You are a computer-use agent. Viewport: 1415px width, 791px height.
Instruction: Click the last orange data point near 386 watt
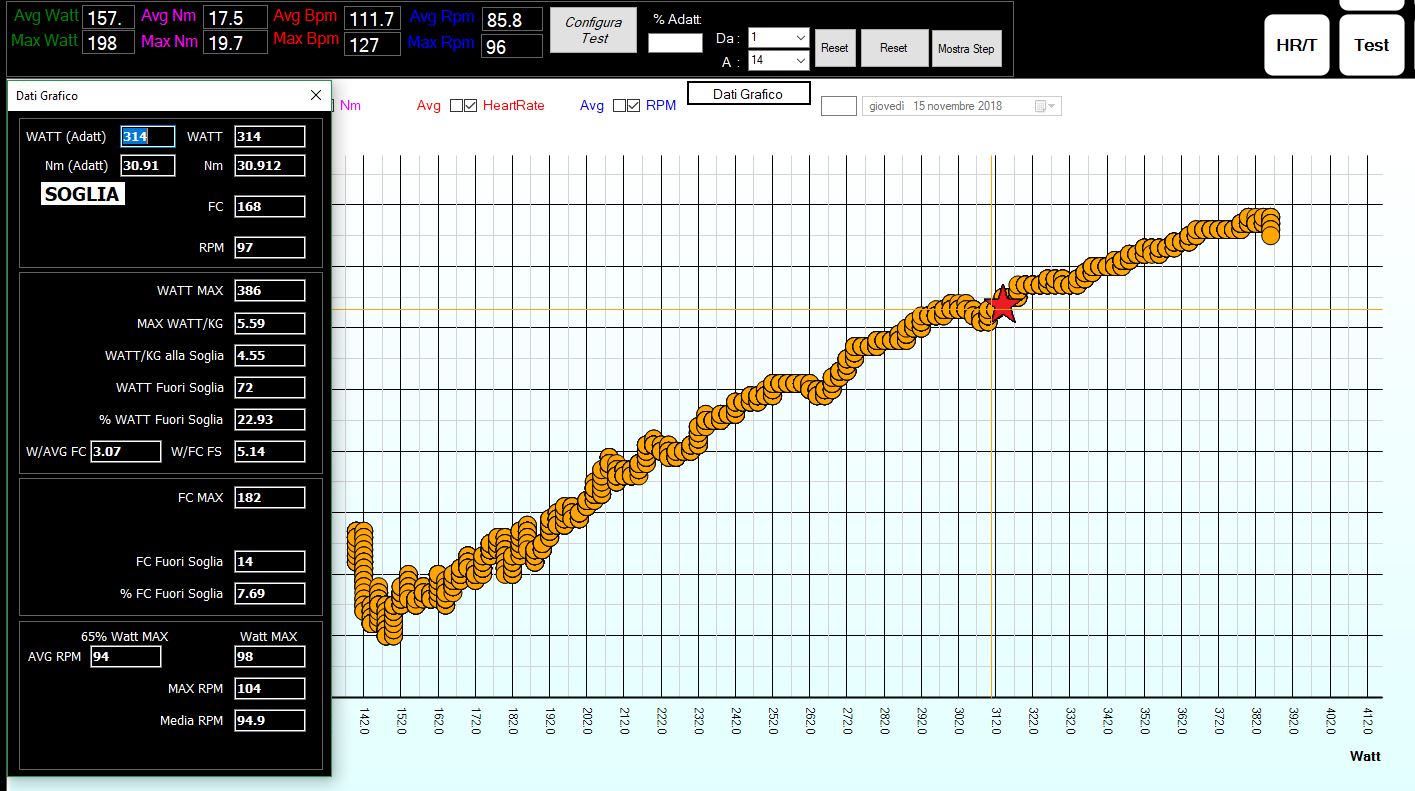point(1270,234)
